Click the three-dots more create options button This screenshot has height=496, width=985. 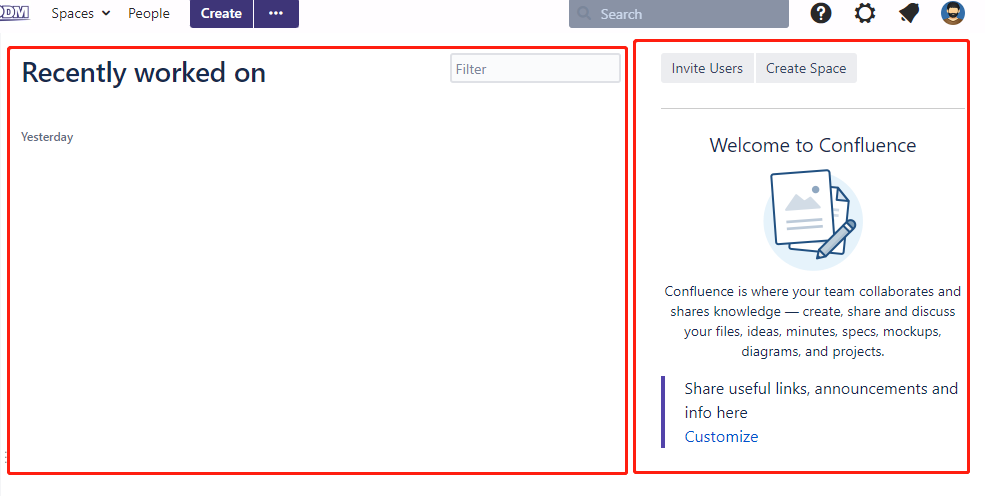pyautogui.click(x=276, y=14)
